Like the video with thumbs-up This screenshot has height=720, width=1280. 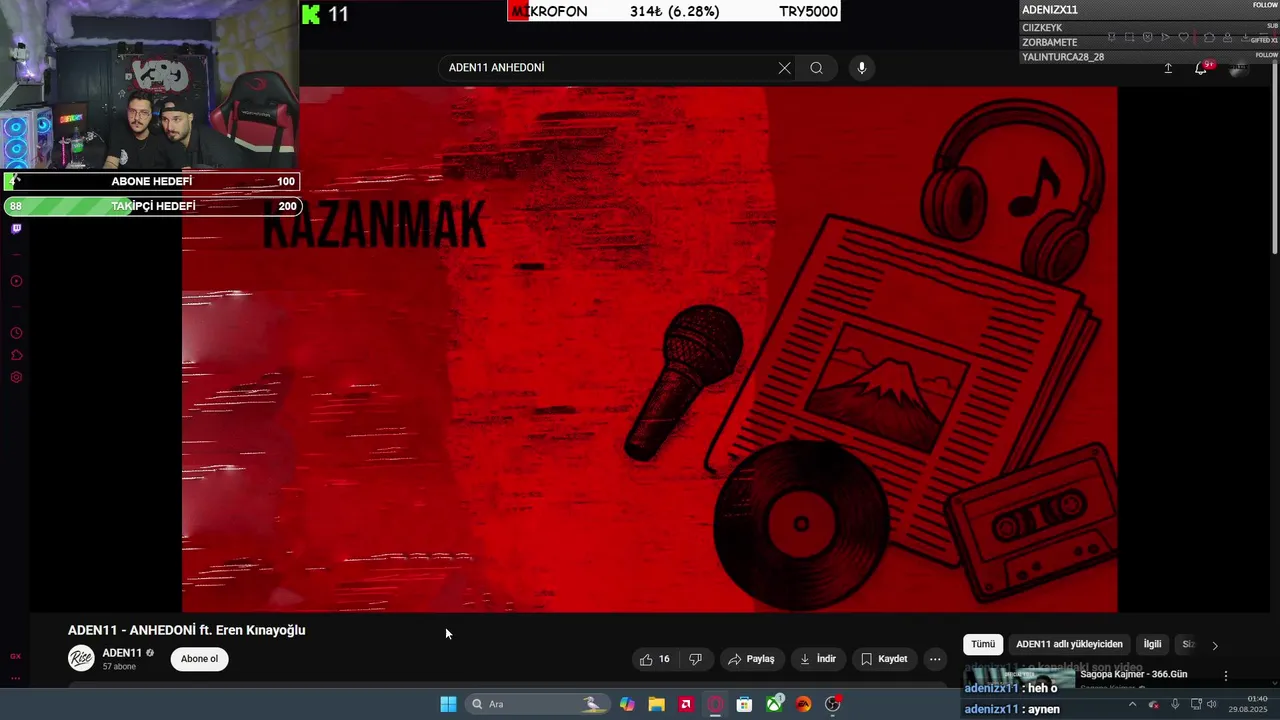655,659
